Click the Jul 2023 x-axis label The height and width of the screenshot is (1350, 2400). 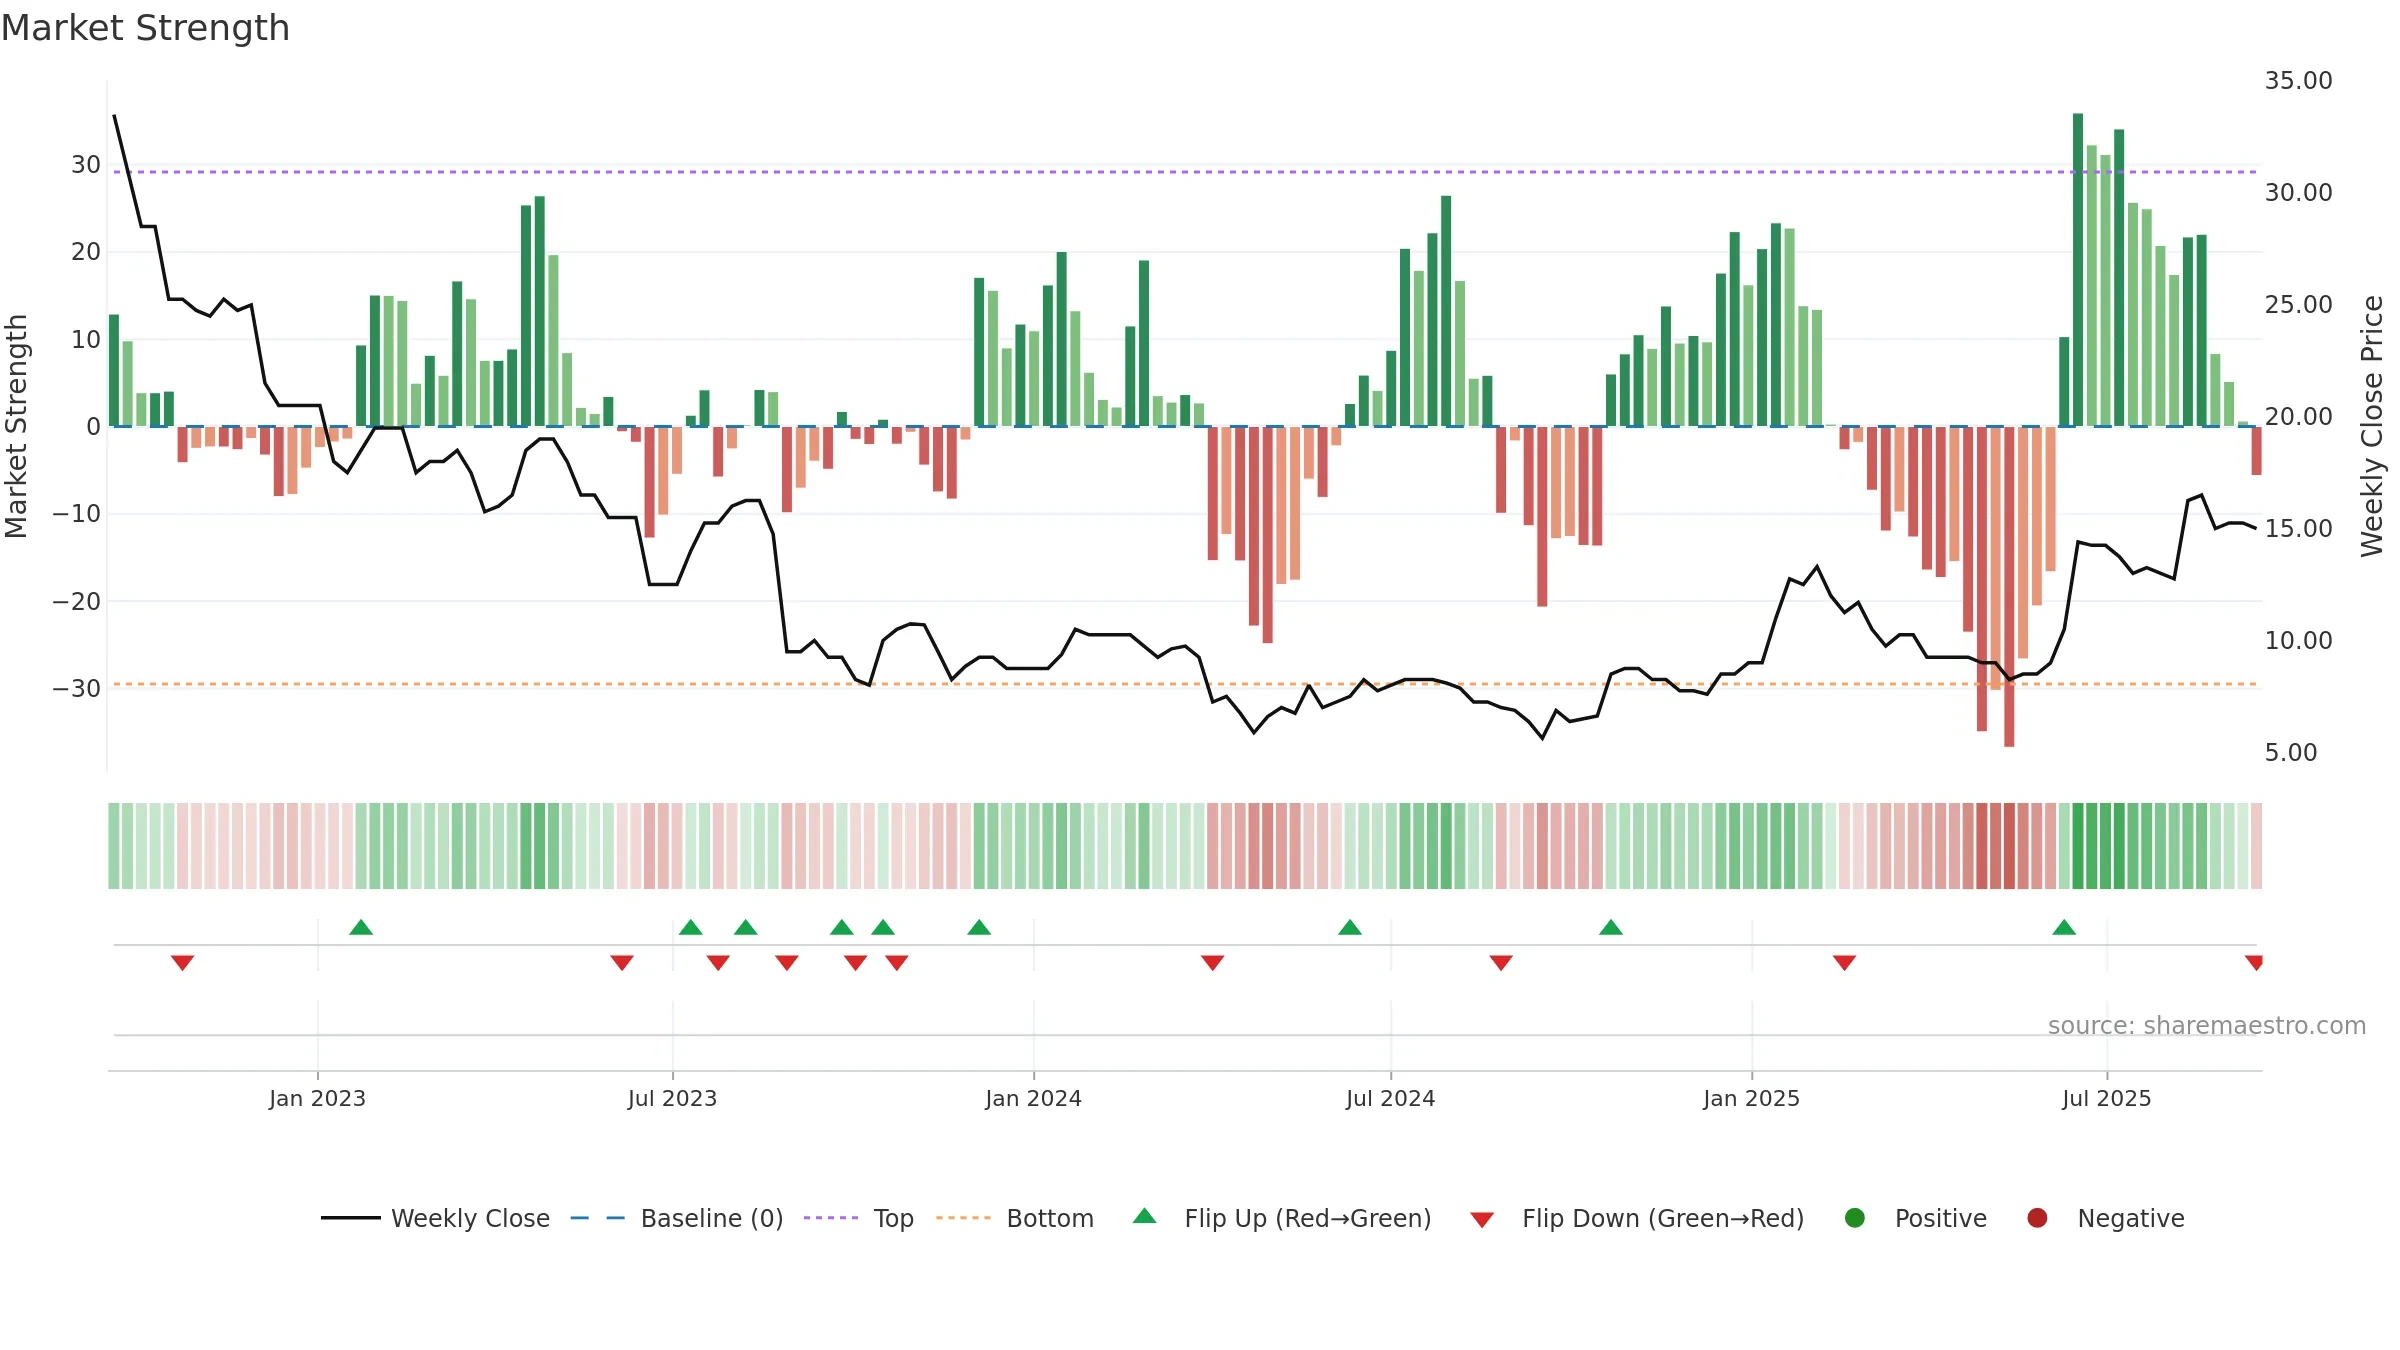[x=673, y=1098]
